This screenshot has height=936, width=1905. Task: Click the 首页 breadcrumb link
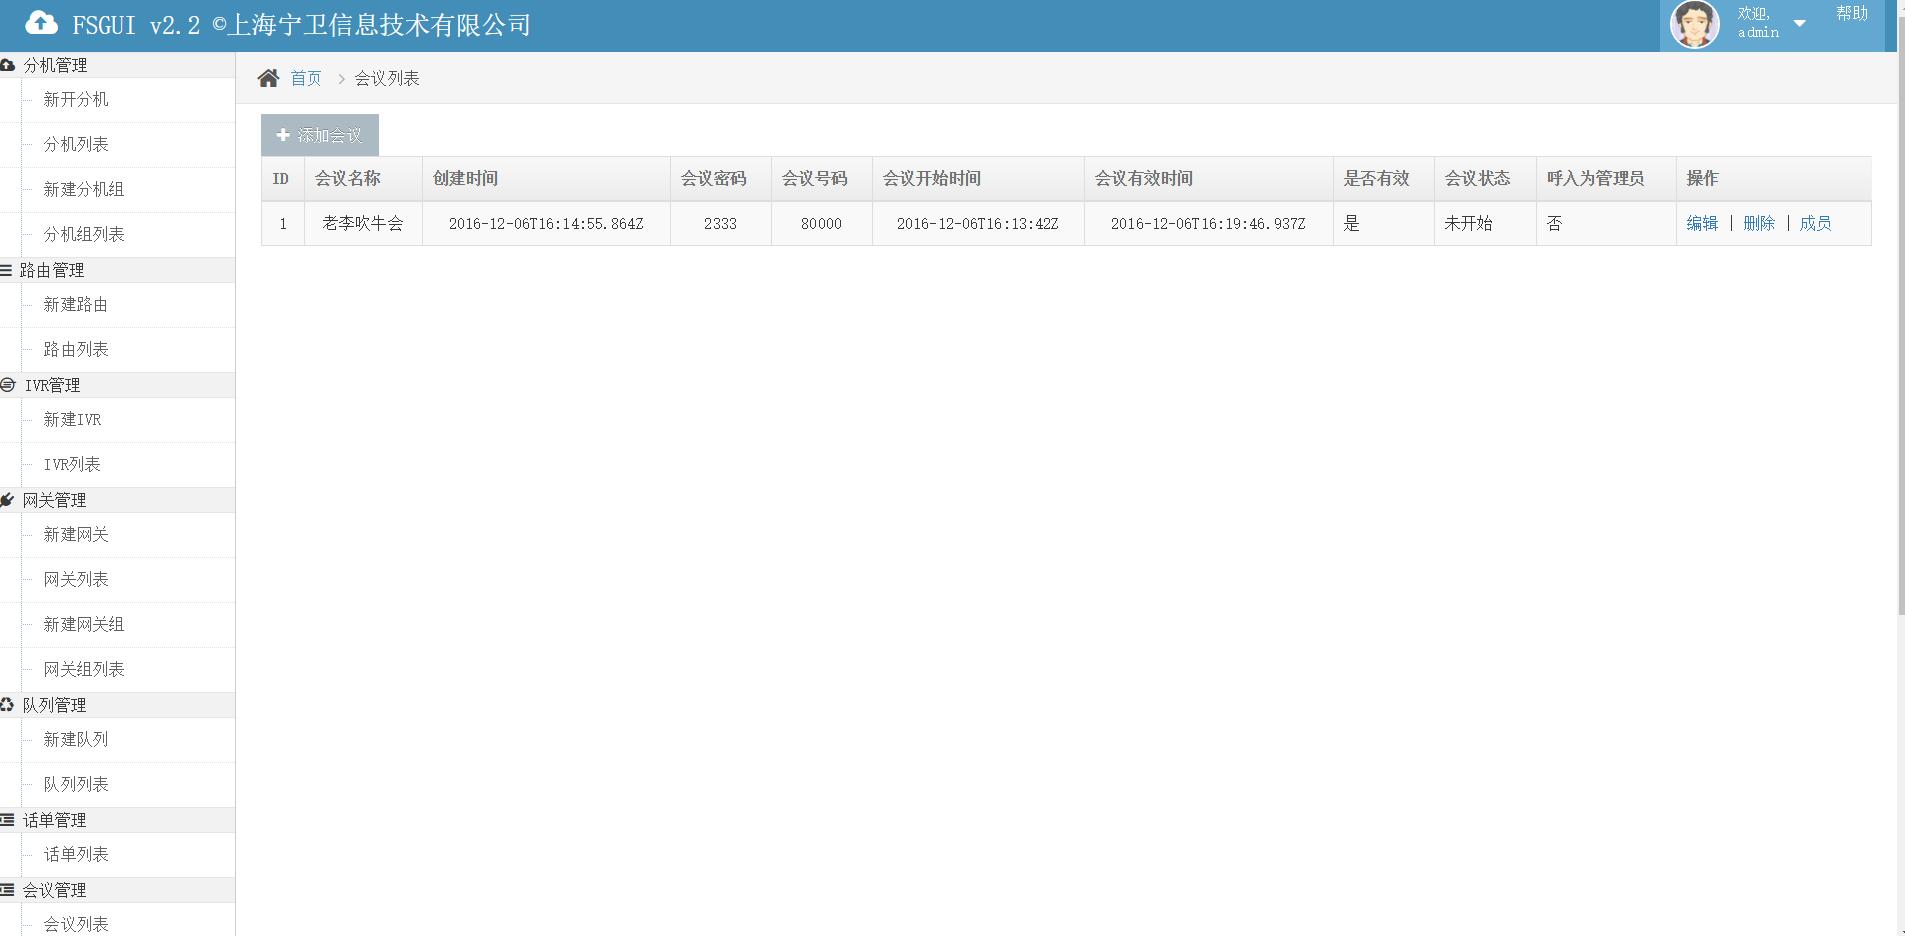click(x=306, y=79)
